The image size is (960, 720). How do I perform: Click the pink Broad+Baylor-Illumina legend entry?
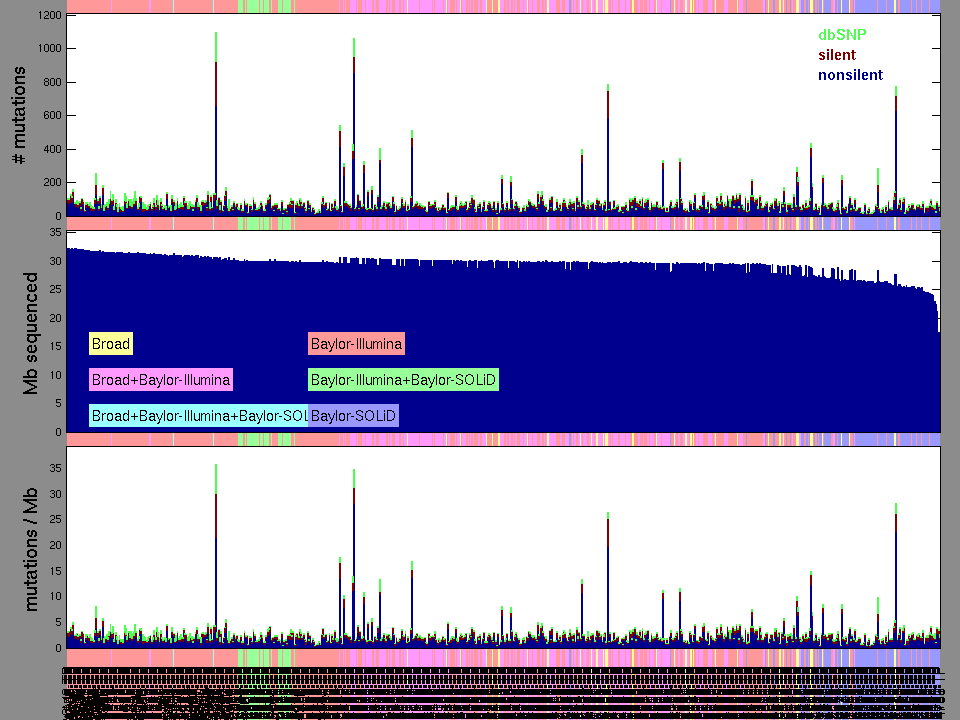[161, 380]
